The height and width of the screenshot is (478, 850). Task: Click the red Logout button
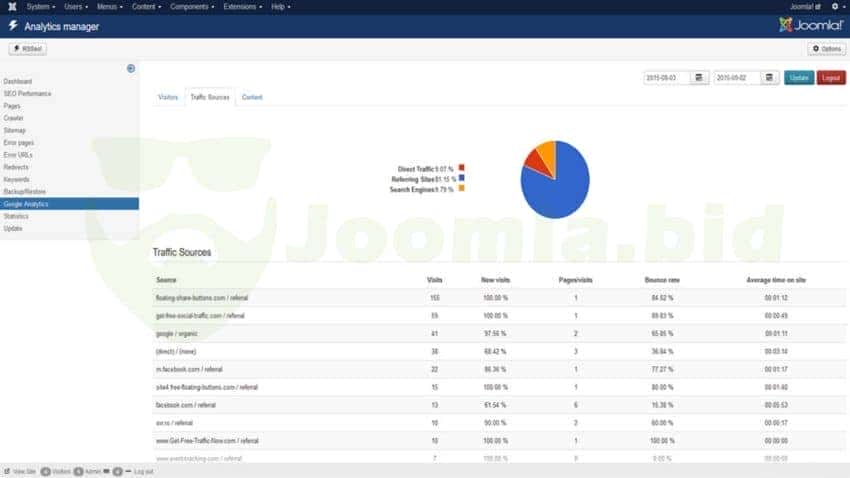[830, 77]
